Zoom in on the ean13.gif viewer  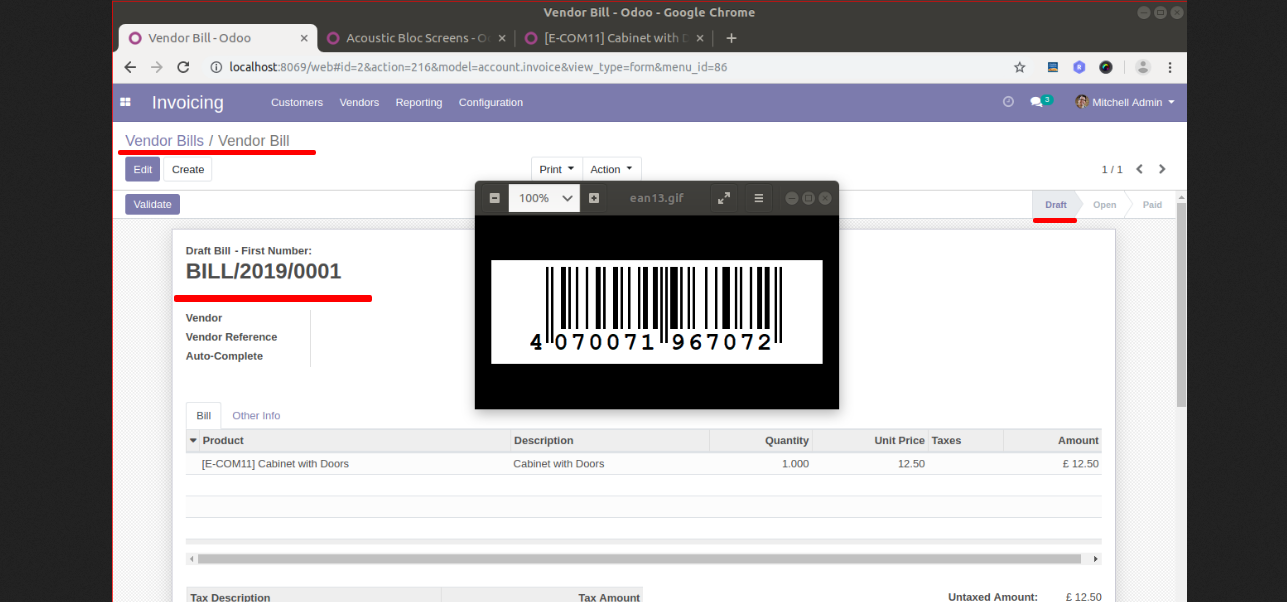[594, 198]
